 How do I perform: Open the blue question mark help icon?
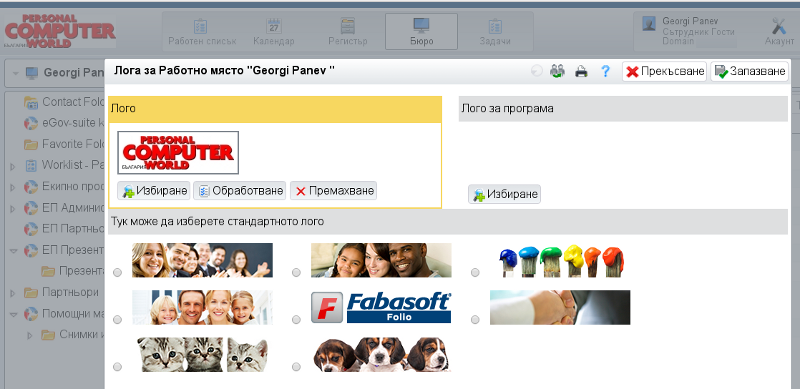coord(605,71)
